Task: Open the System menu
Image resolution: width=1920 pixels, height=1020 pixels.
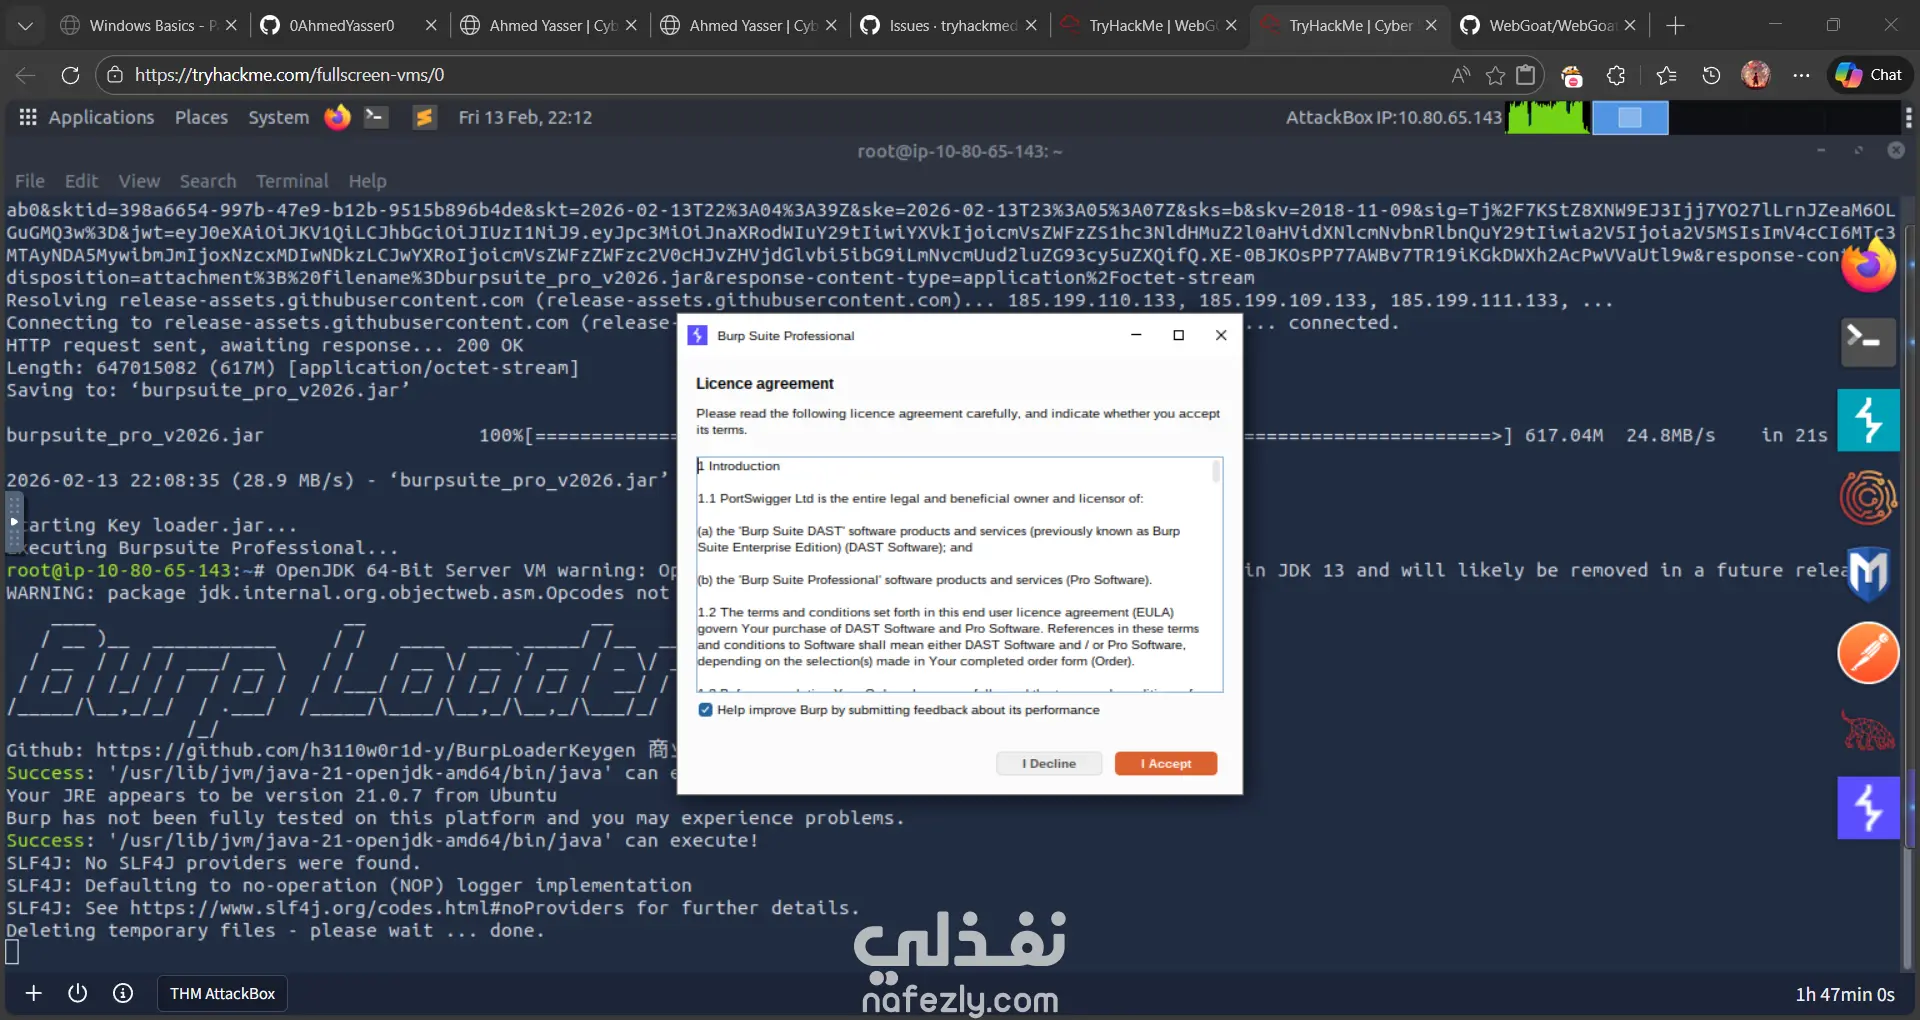Action: 278,117
